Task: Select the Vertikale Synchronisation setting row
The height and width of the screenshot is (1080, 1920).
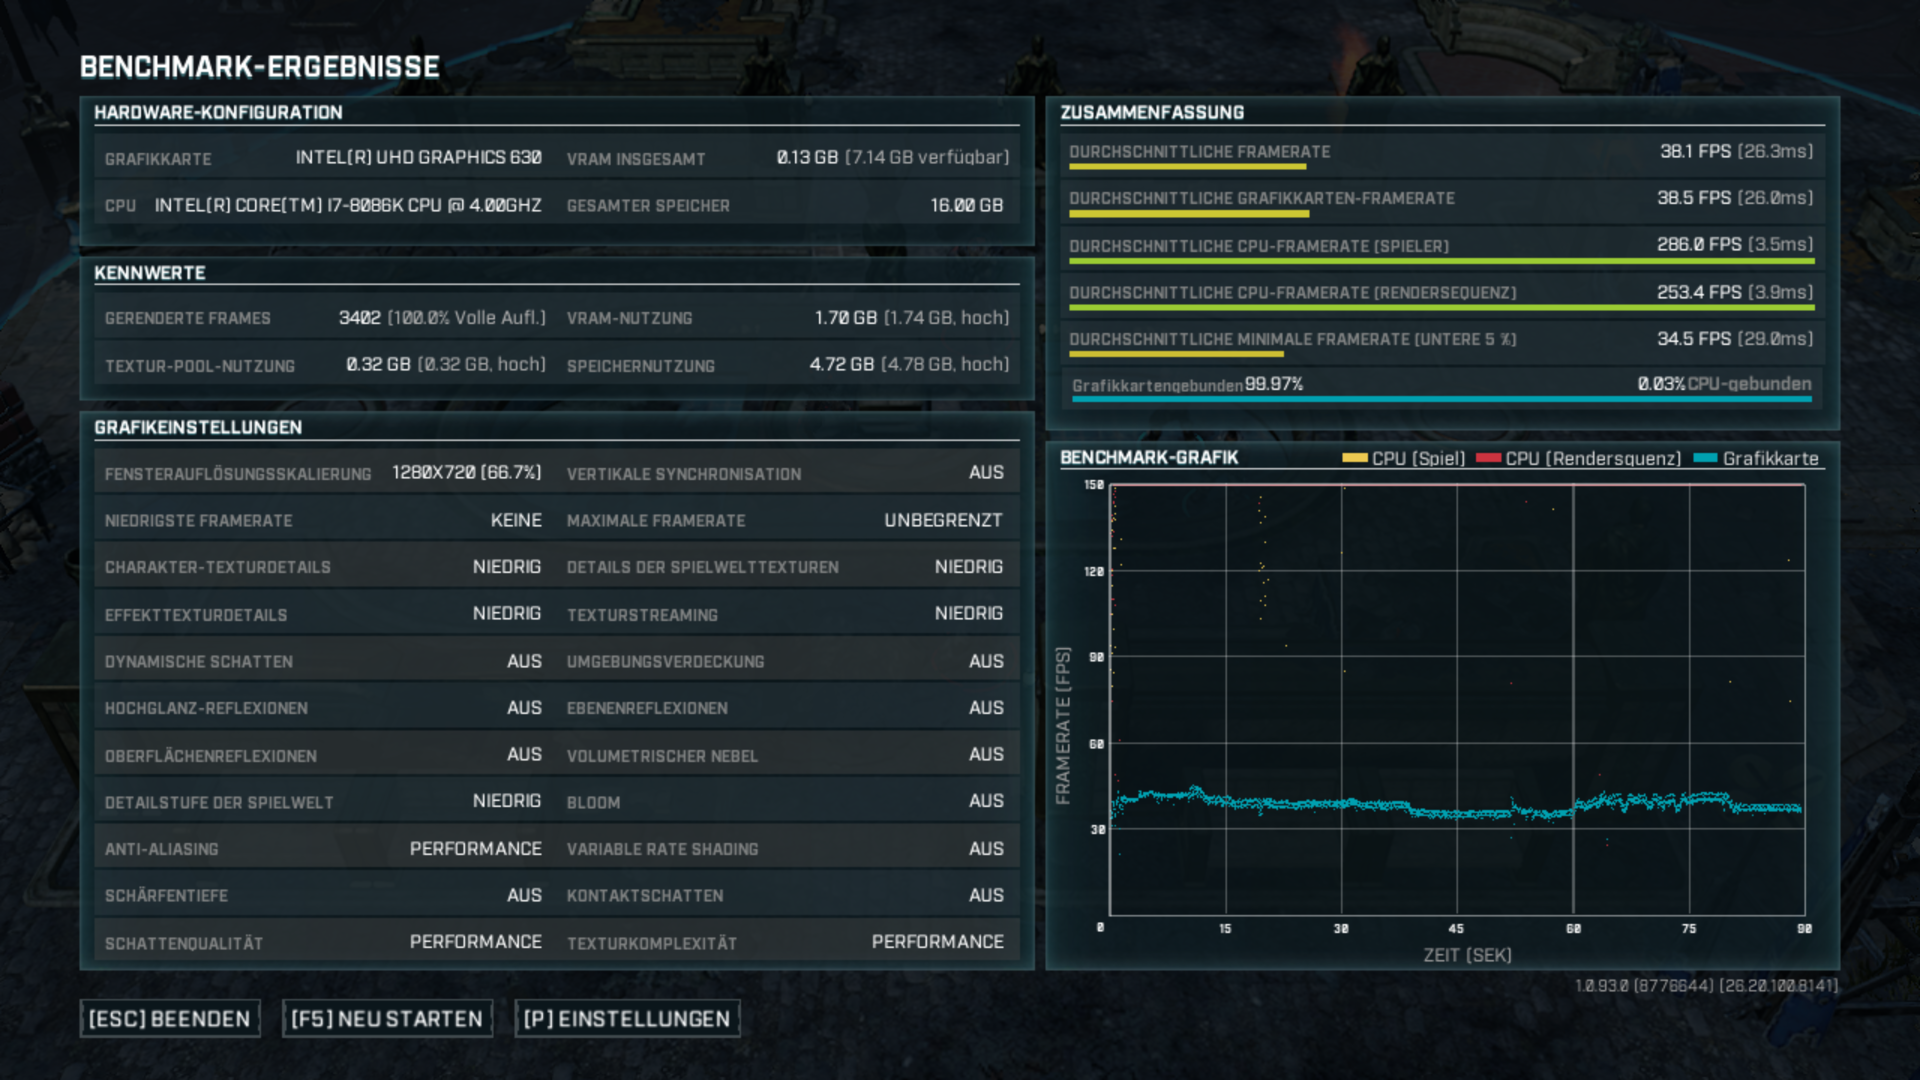Action: [x=785, y=473]
